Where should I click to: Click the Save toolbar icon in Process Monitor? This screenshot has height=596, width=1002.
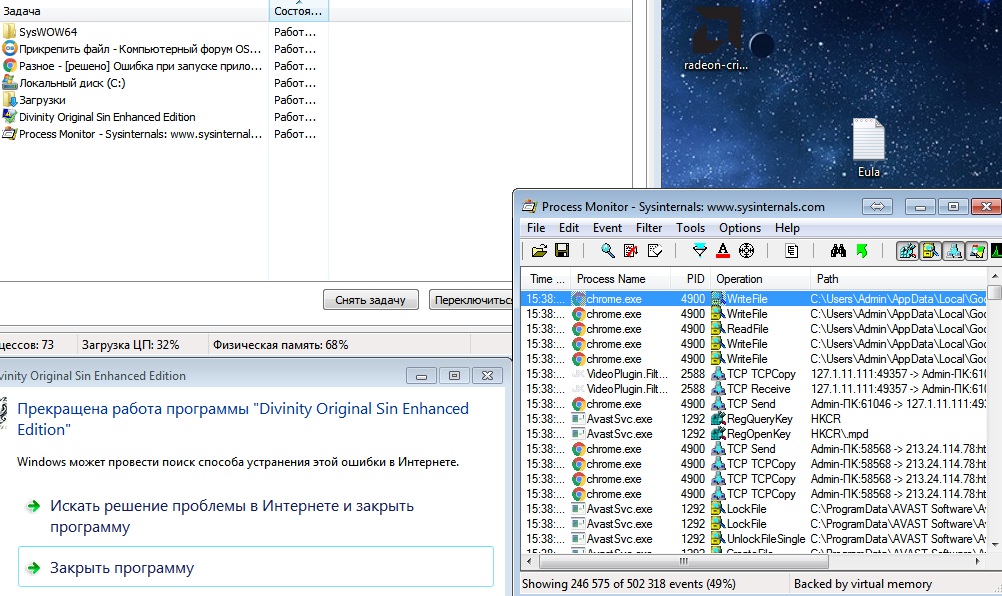click(x=561, y=250)
